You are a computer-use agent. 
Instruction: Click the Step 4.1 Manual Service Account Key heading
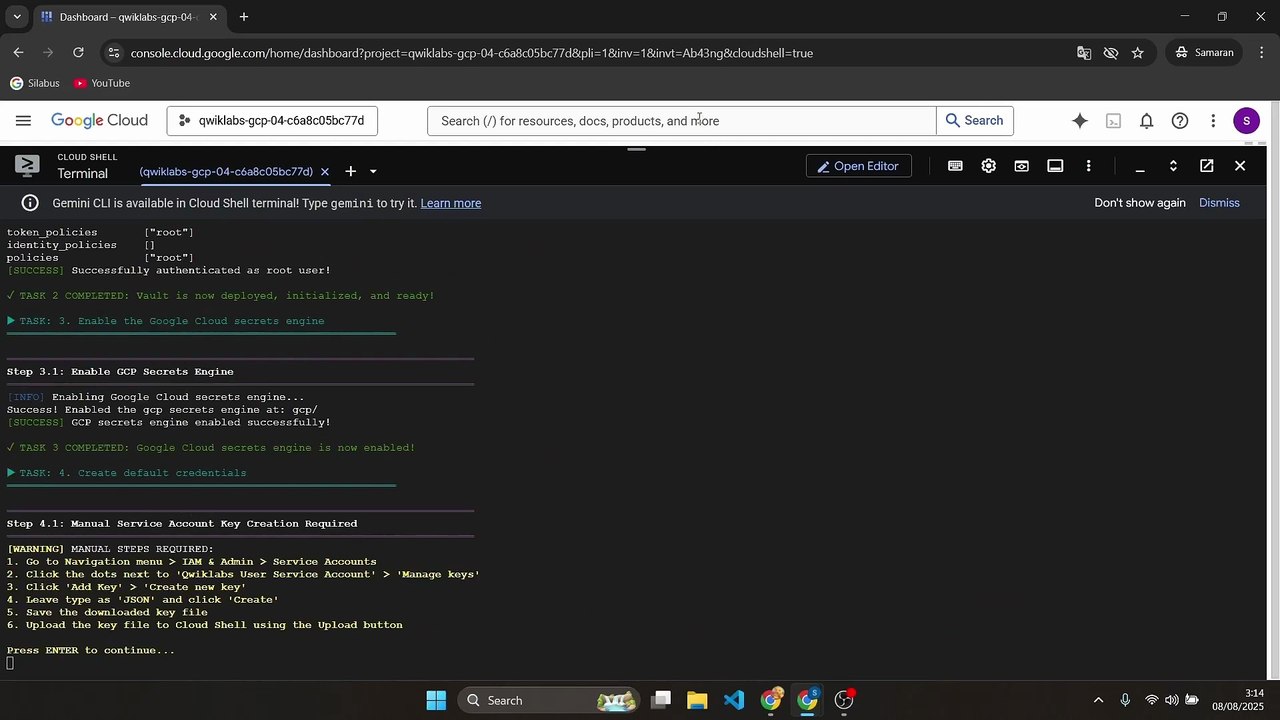click(182, 523)
